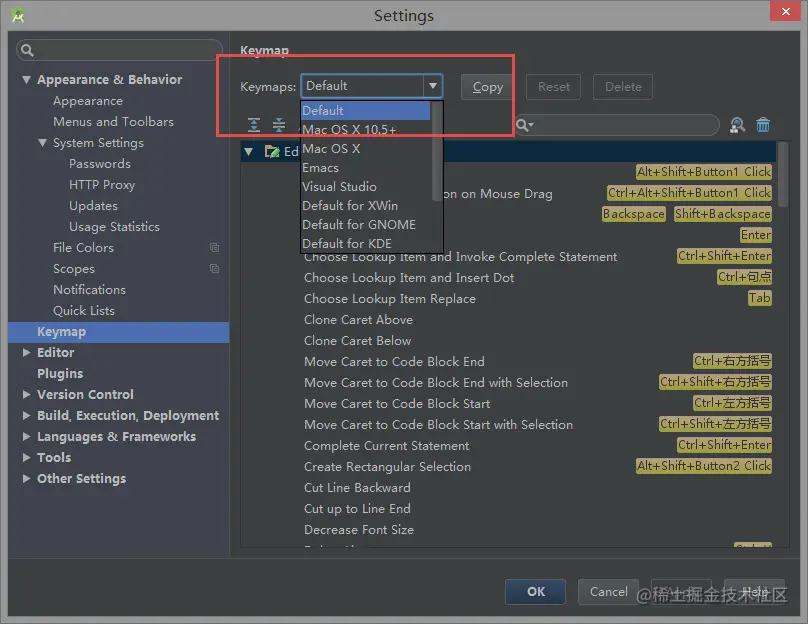
Task: Choose Emacs keymap option
Action: (x=366, y=168)
